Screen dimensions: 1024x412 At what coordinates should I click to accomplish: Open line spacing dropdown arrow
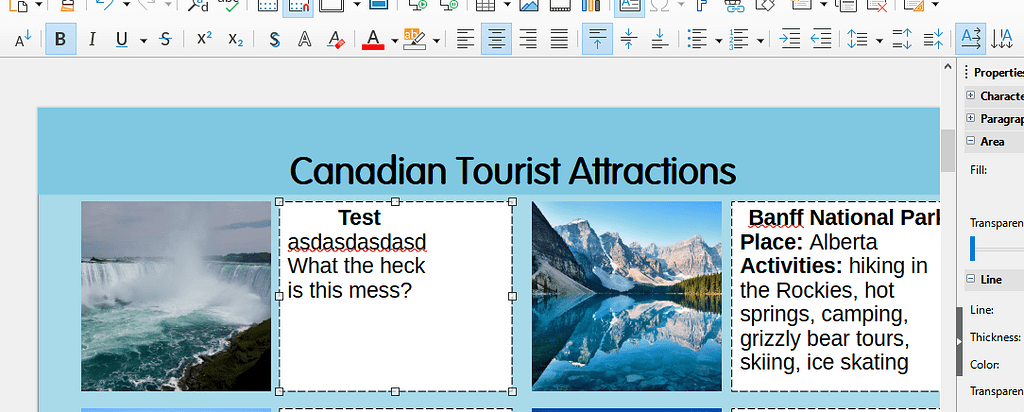tap(879, 40)
